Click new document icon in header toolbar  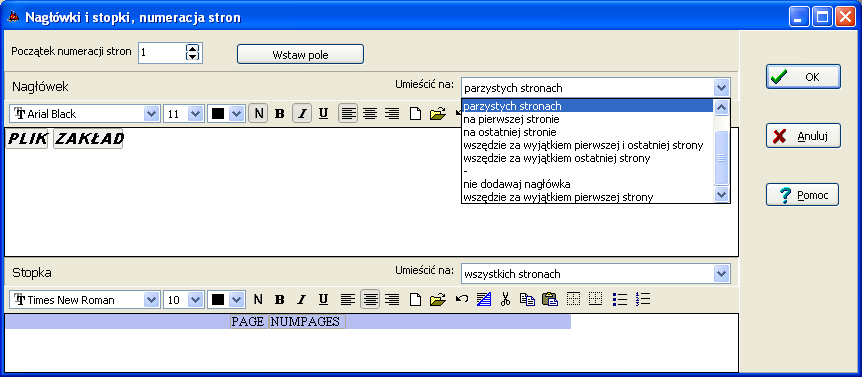416,114
